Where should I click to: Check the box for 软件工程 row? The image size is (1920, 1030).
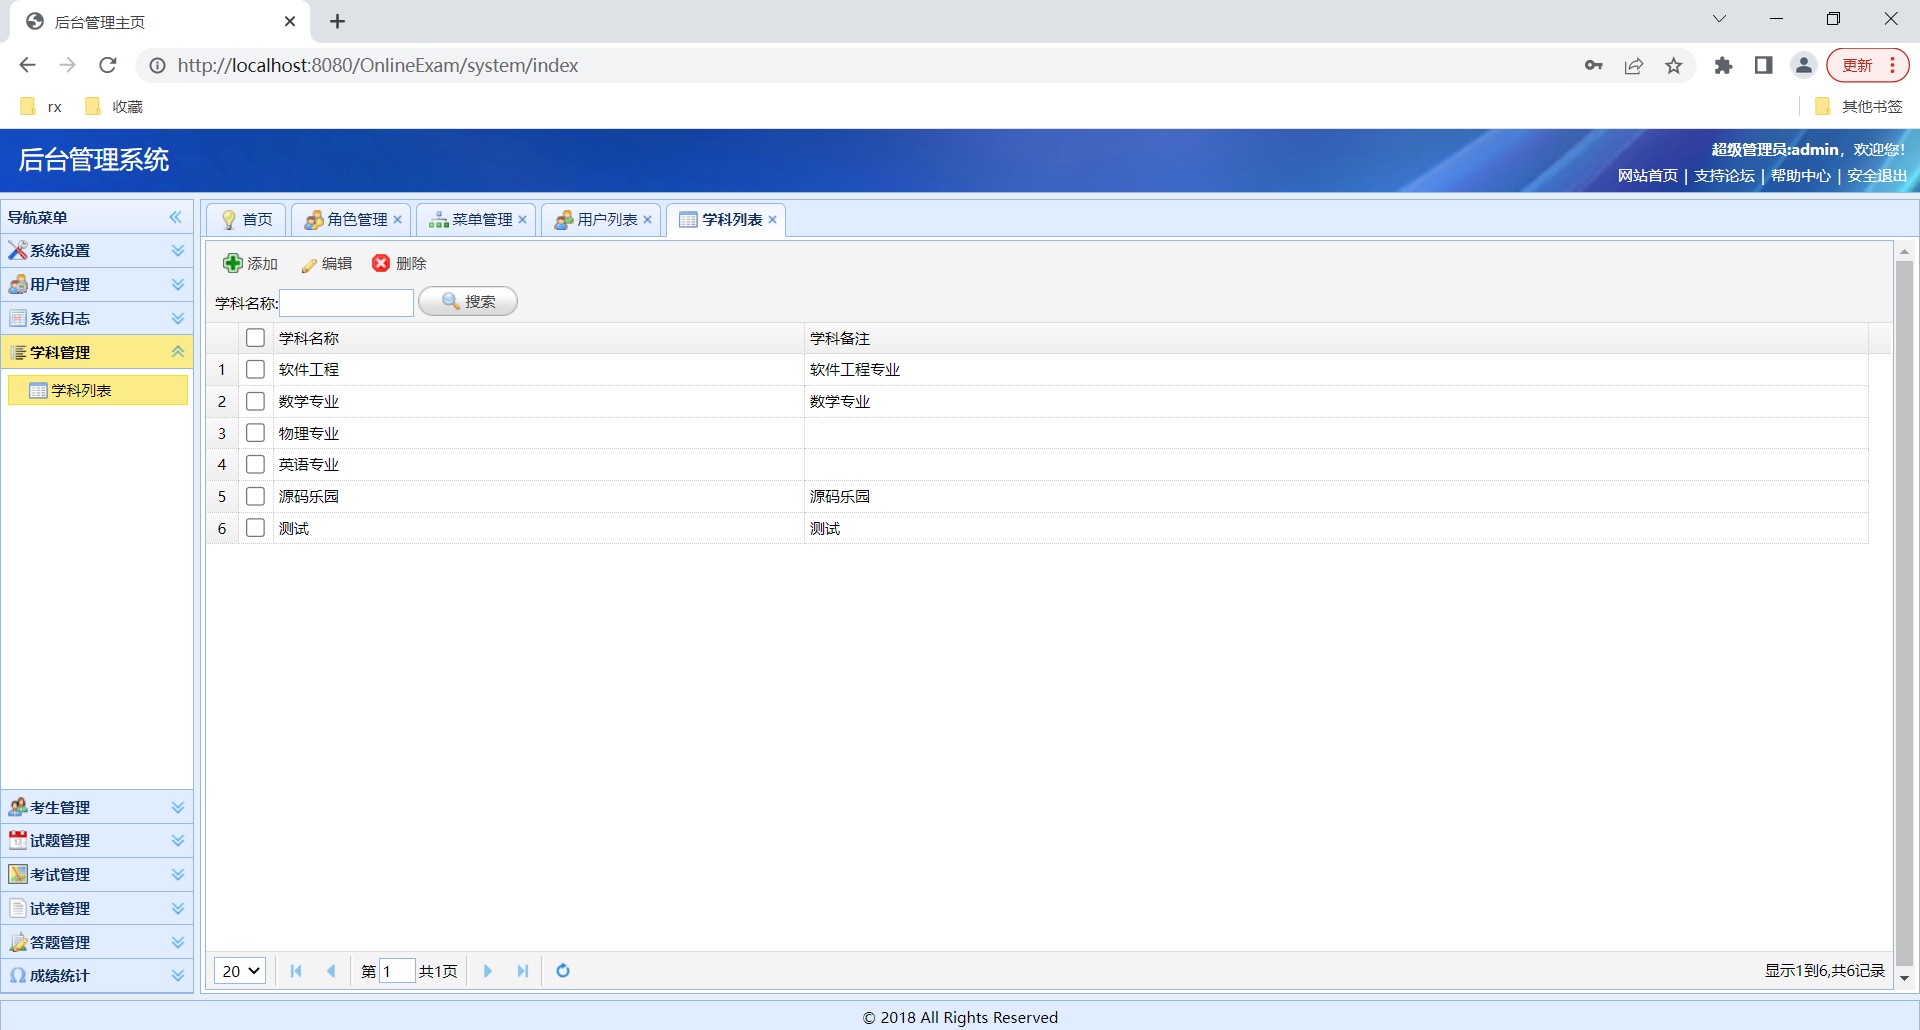coord(256,370)
